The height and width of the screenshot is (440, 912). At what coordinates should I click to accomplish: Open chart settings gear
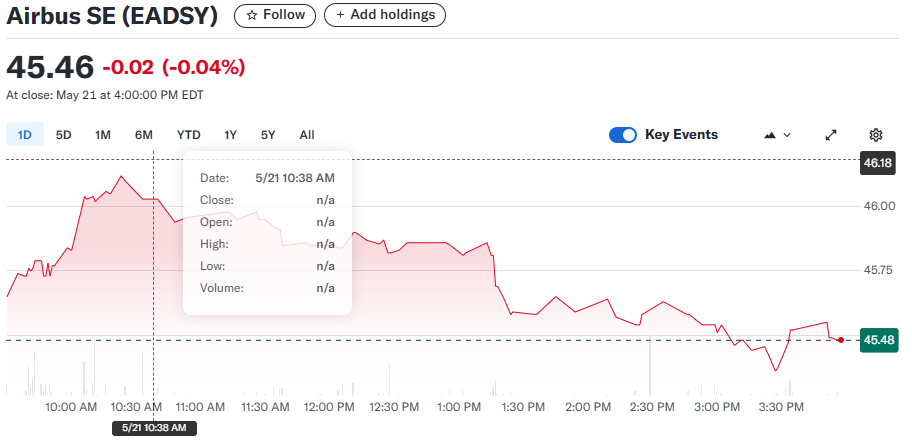click(x=875, y=135)
